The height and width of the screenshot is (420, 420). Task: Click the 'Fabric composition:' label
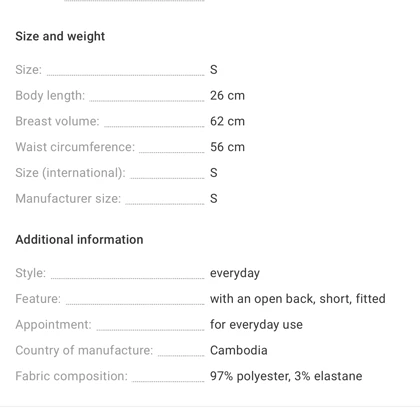[71, 376]
